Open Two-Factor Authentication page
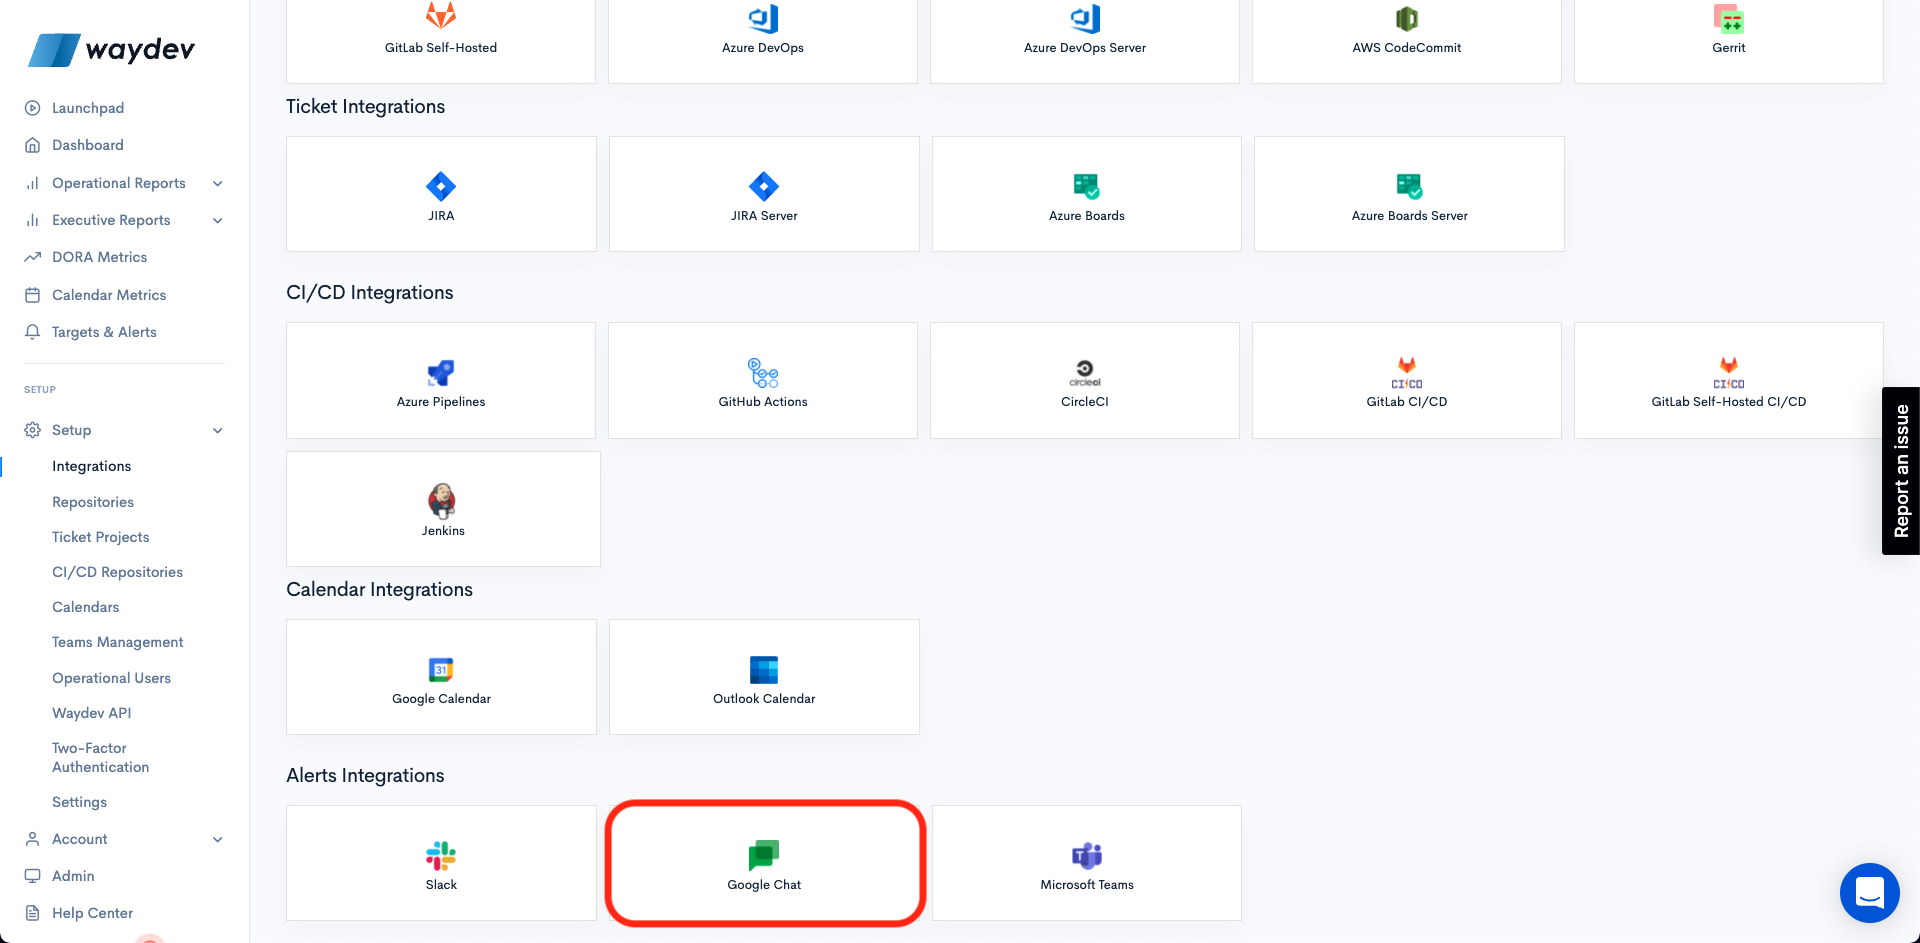 point(100,757)
